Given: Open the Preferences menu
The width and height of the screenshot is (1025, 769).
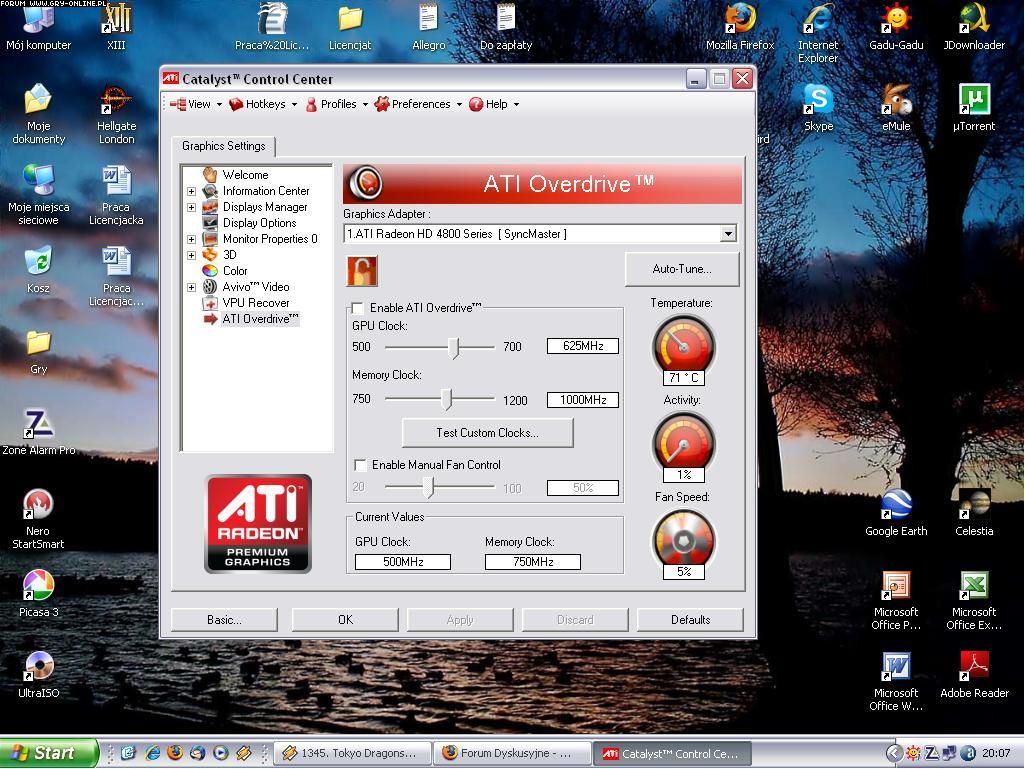Looking at the screenshot, I should [419, 104].
